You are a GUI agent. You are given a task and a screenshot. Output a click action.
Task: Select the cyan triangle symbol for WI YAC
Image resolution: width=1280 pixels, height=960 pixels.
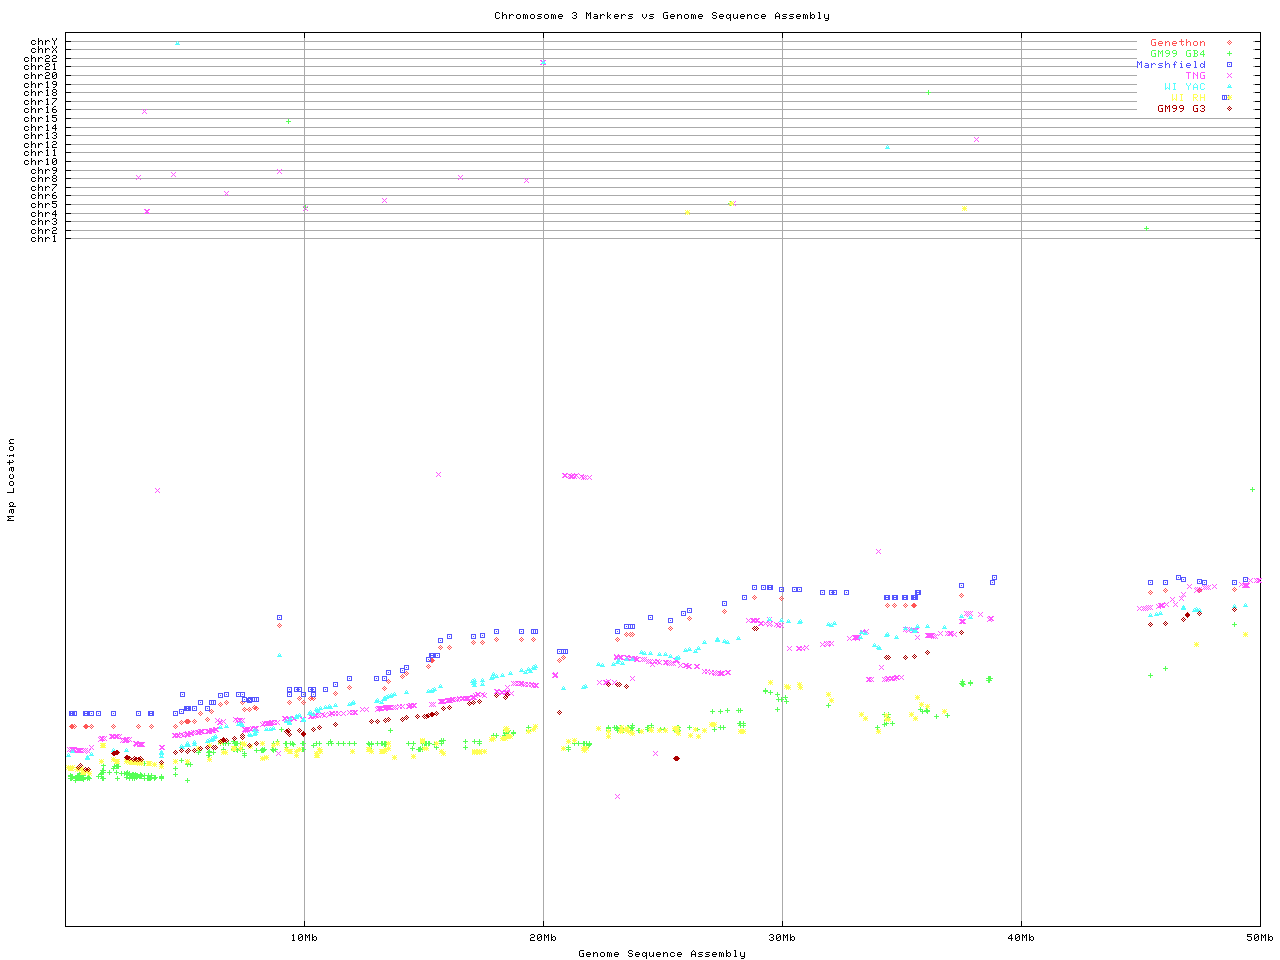click(x=1229, y=87)
